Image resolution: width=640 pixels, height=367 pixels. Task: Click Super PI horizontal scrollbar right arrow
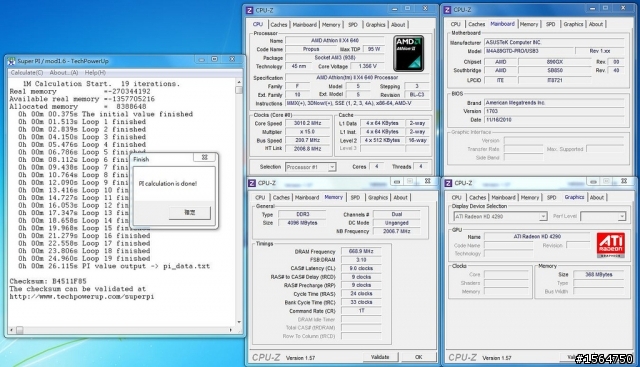pyautogui.click(x=231, y=329)
